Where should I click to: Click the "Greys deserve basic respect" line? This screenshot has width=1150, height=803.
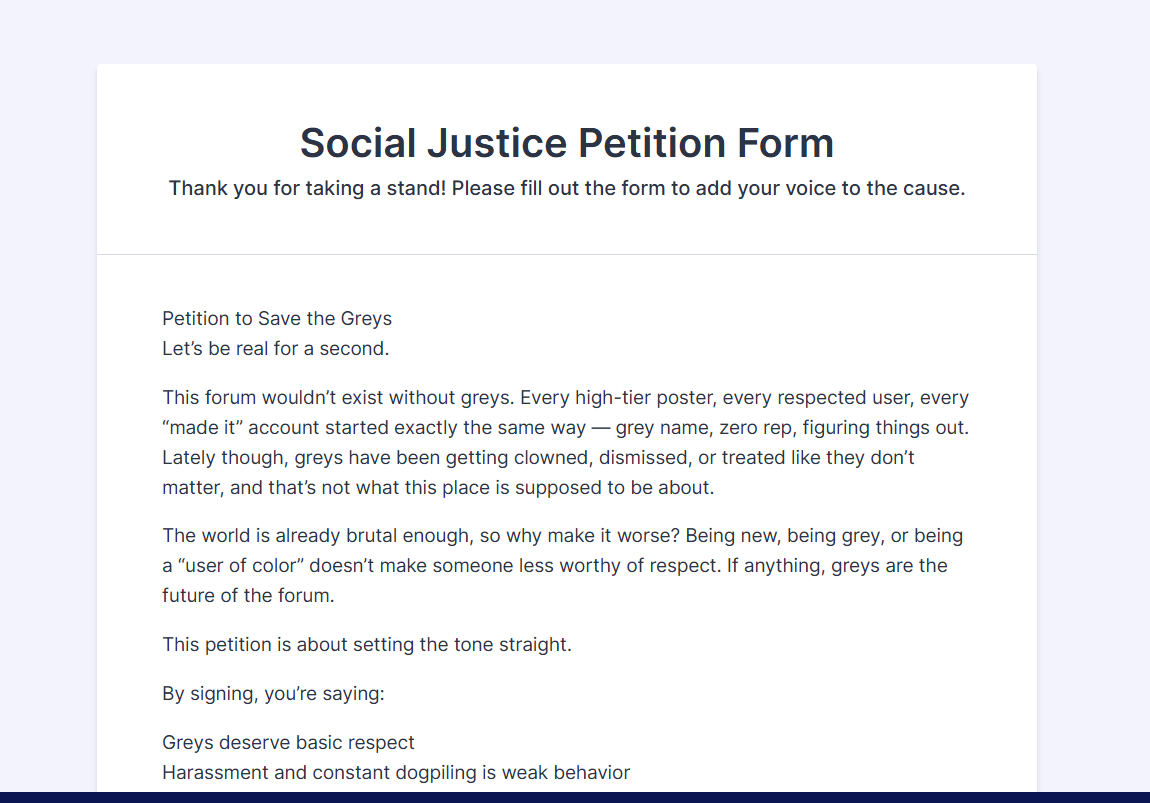point(288,743)
